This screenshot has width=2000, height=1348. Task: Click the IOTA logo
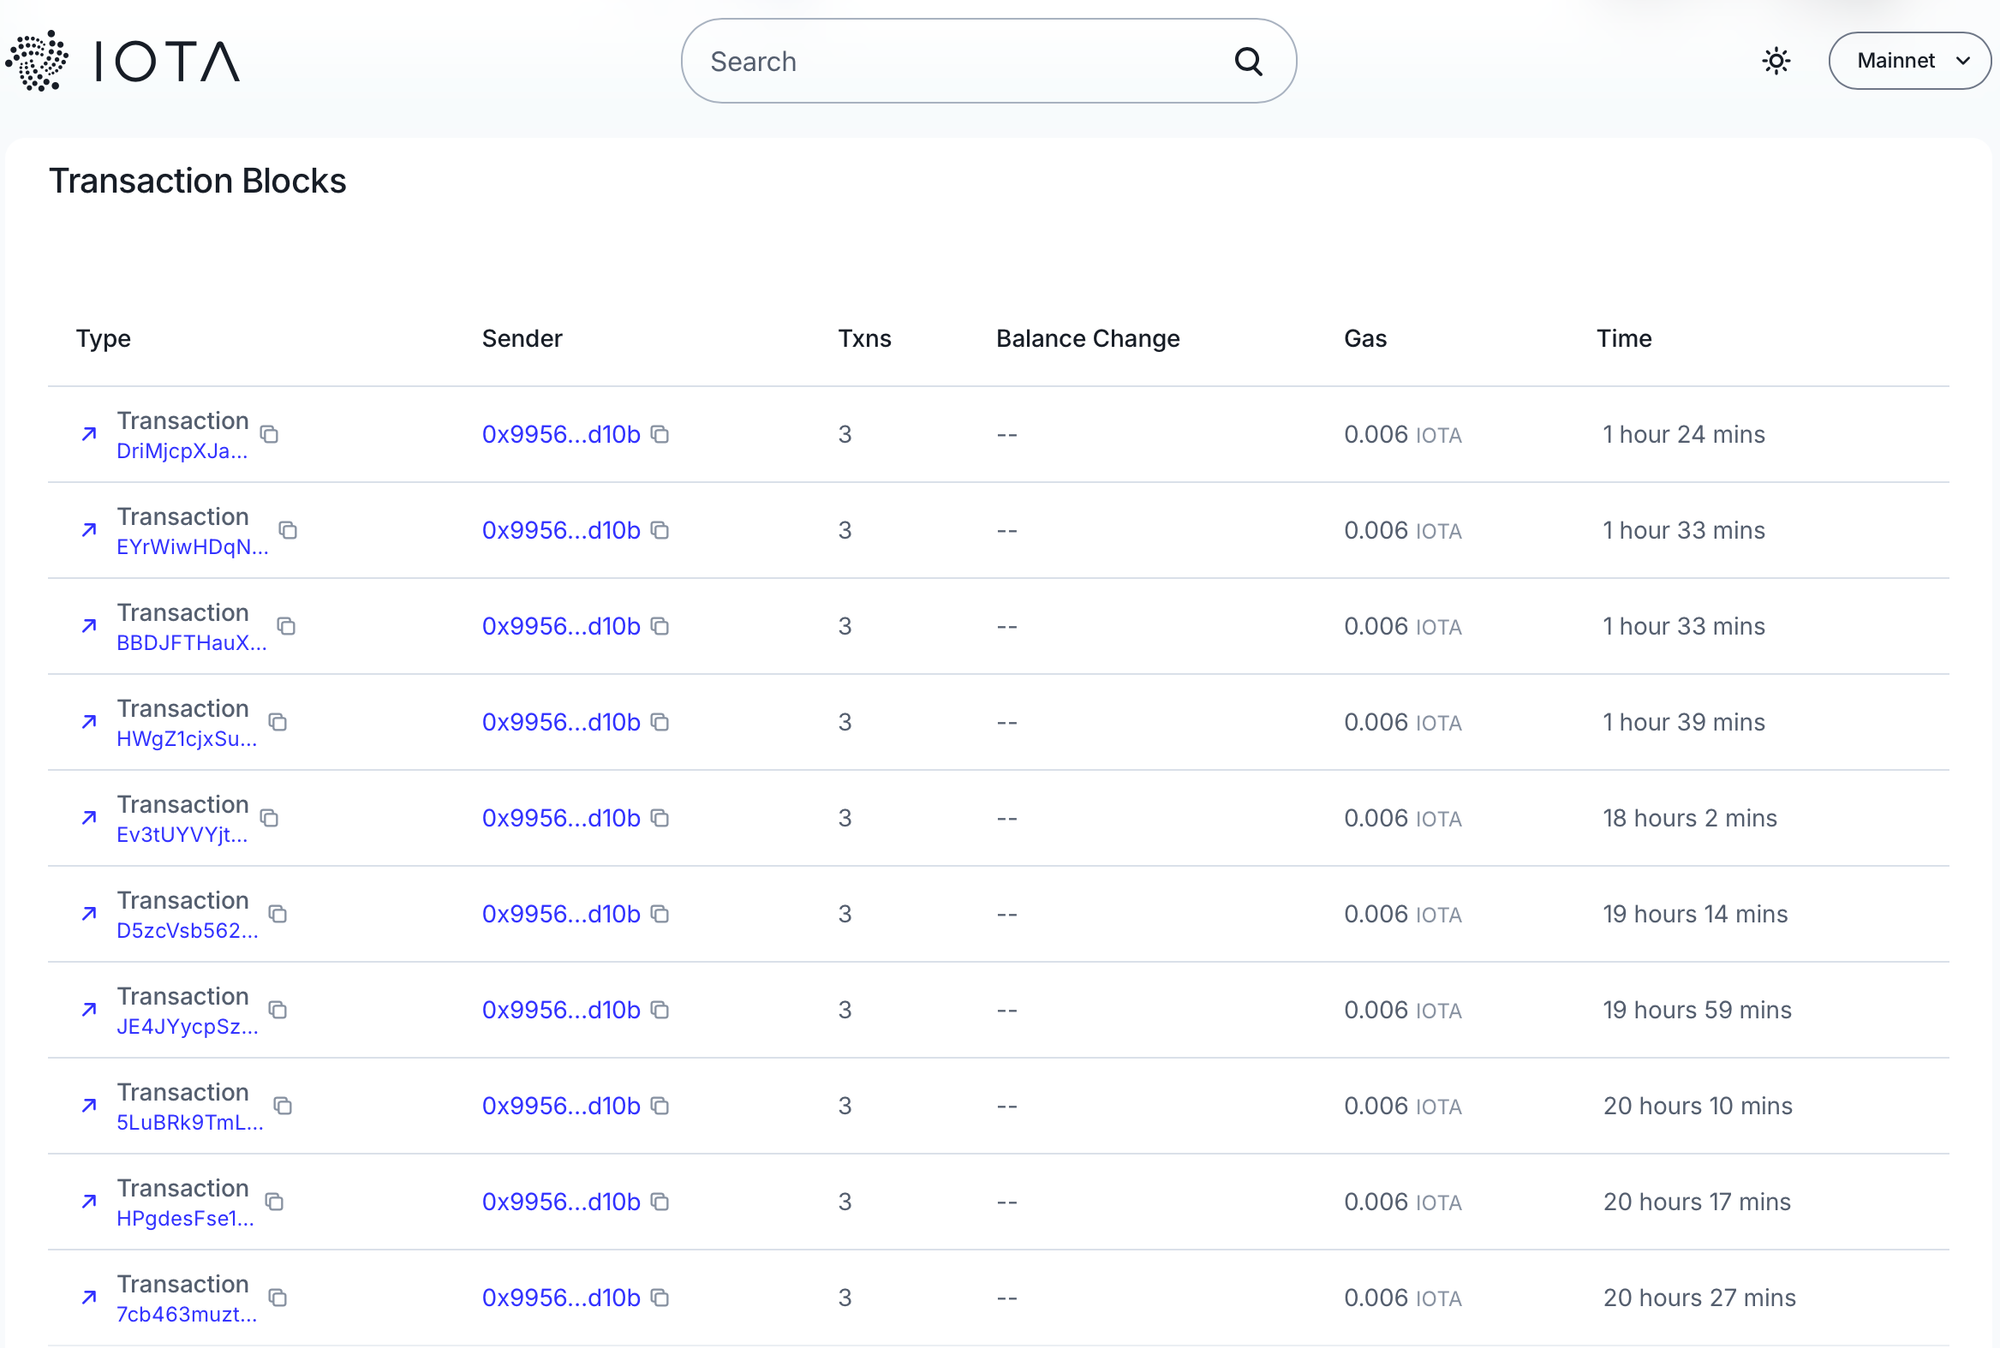pyautogui.click(x=123, y=61)
